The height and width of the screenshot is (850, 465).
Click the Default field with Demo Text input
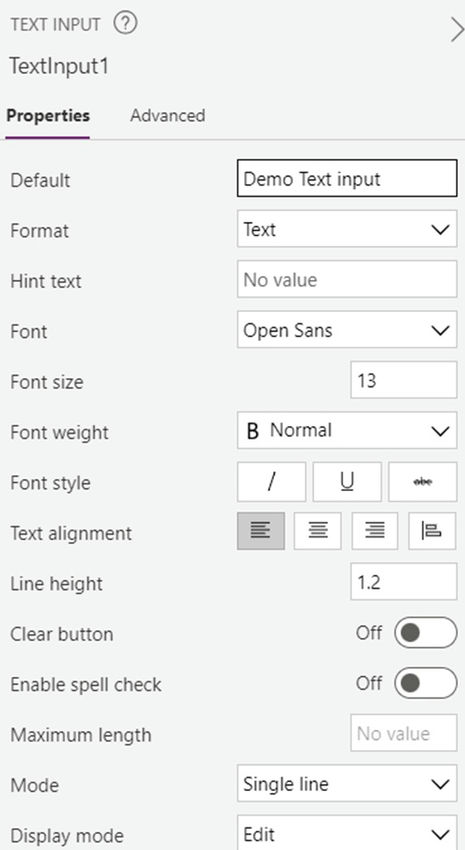click(347, 178)
